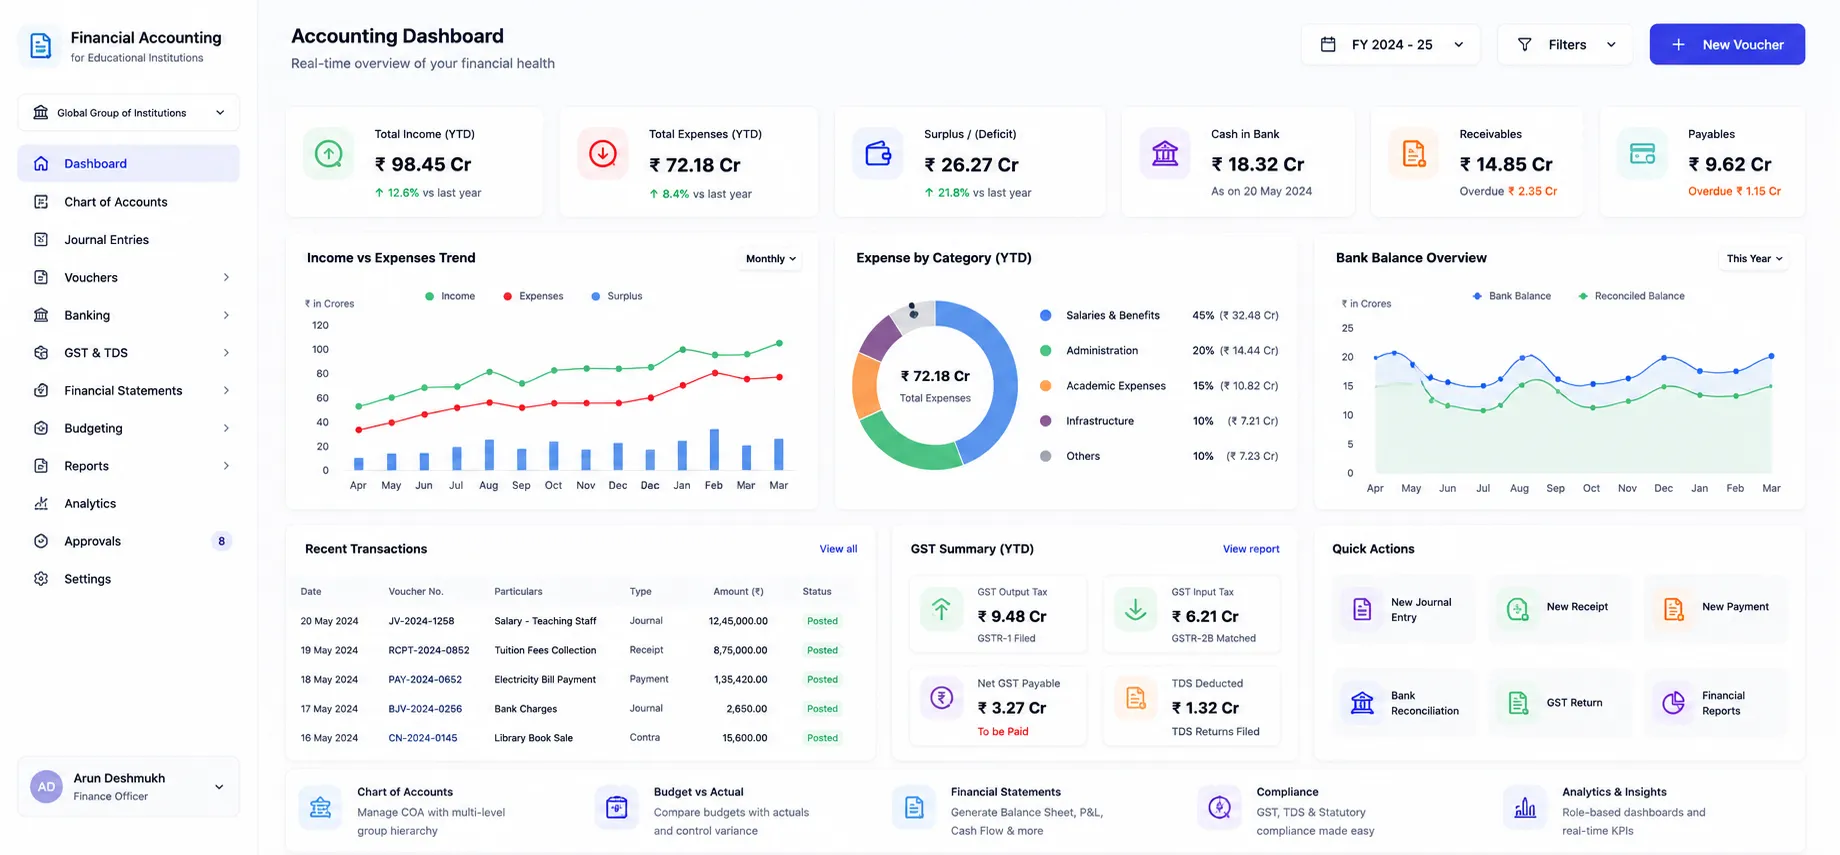Screen dimensions: 1840x855
Task: Click the Payables card icon
Action: click(1642, 154)
